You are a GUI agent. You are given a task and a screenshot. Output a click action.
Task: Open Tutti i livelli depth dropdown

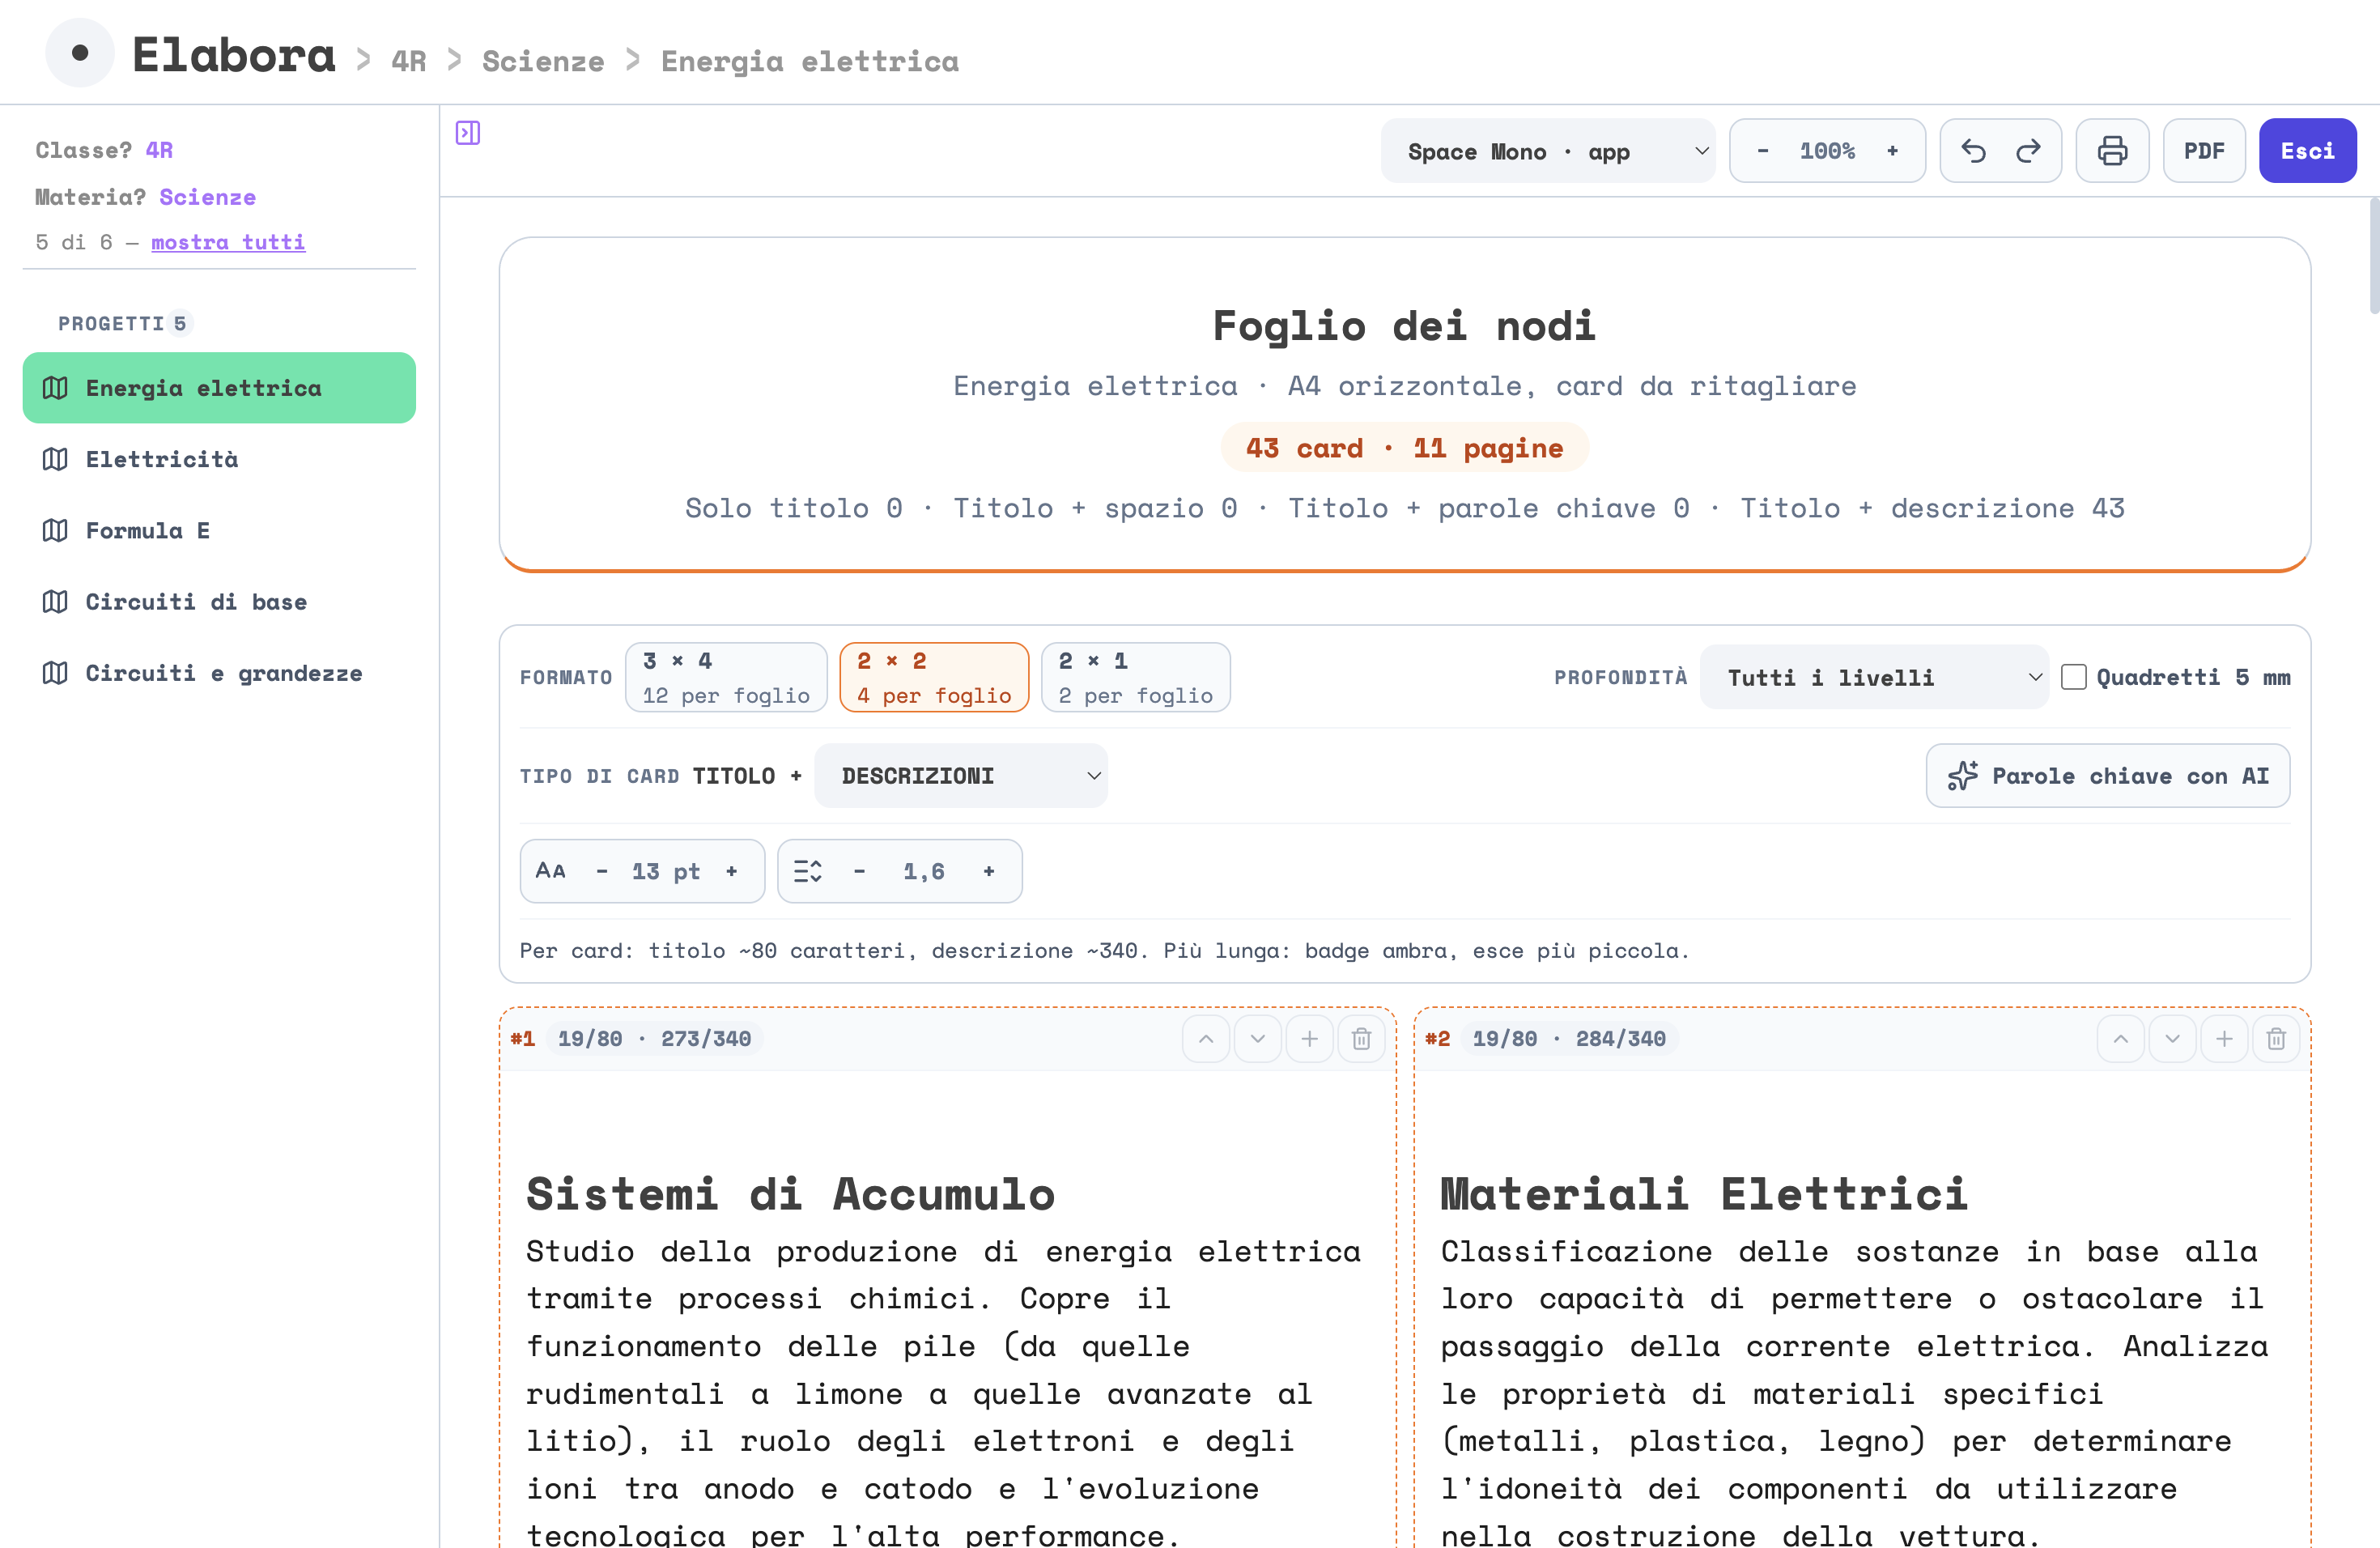1874,677
